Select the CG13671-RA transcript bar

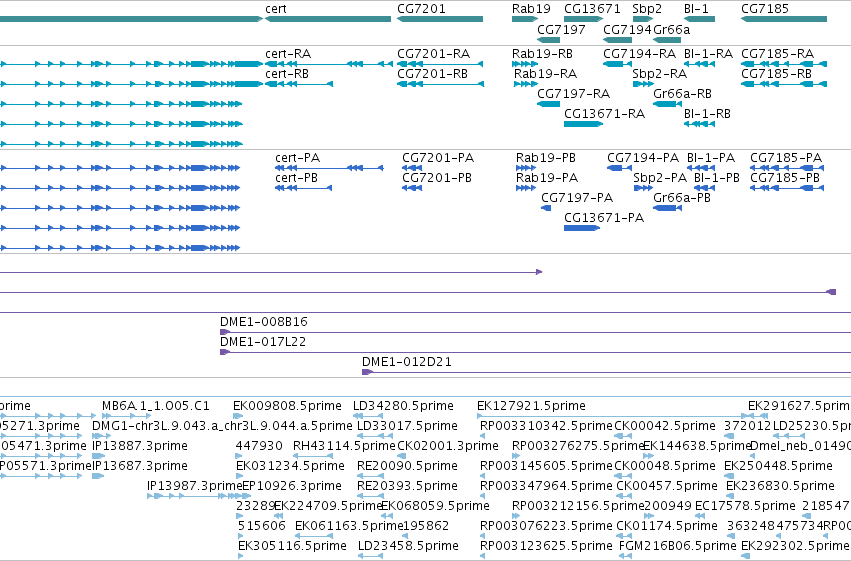583,124
